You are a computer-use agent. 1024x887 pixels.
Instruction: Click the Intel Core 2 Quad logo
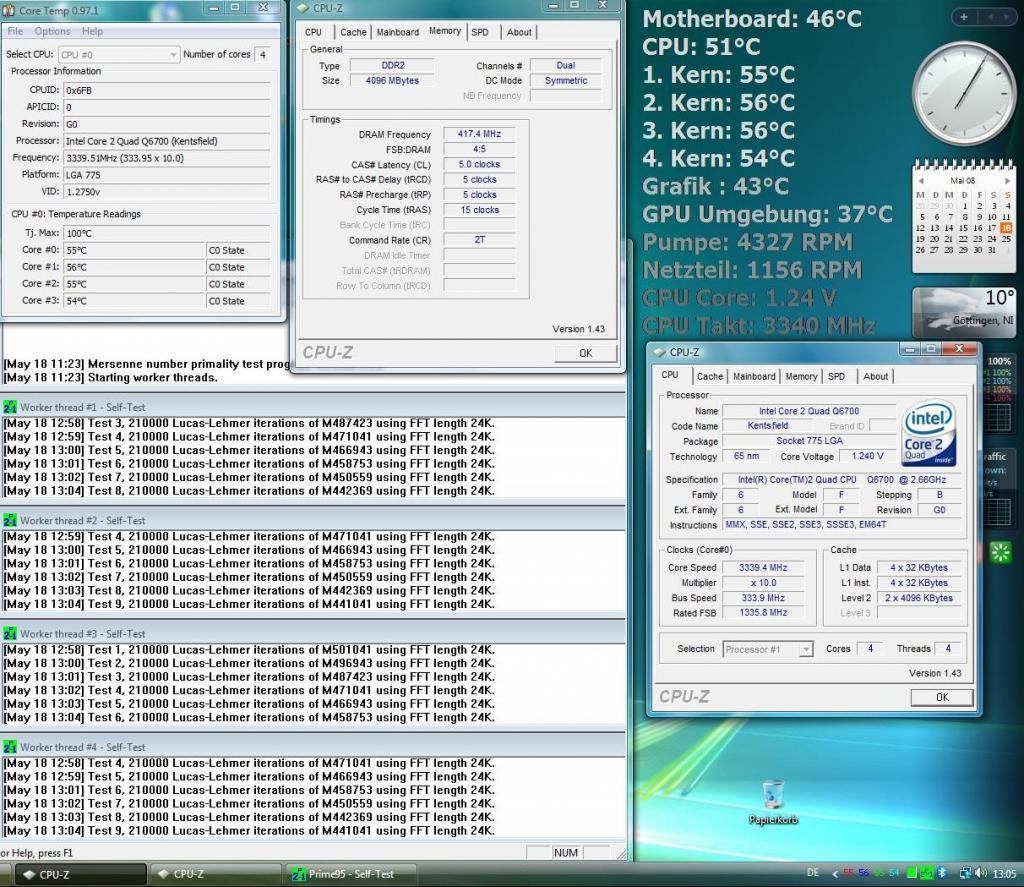[x=928, y=433]
